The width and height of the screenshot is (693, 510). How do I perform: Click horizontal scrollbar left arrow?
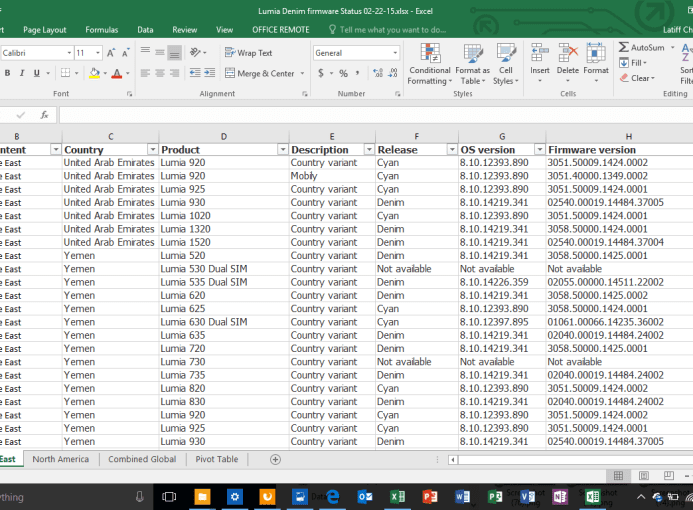pyautogui.click(x=453, y=460)
